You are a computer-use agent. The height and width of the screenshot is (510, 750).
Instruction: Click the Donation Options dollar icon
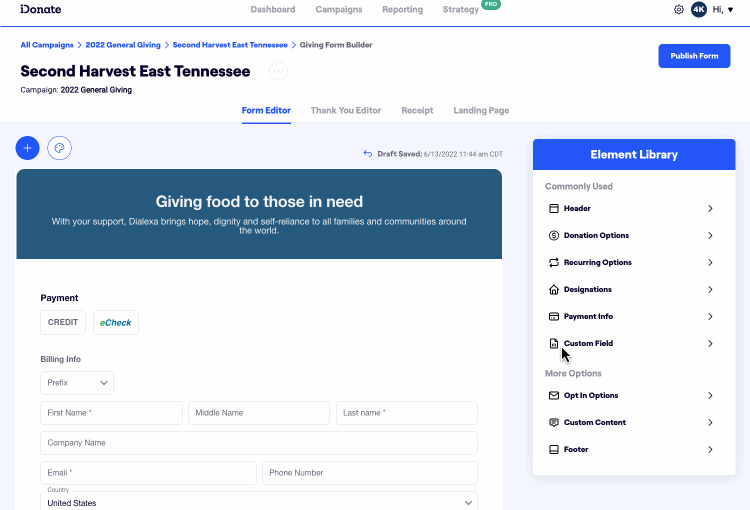click(553, 235)
